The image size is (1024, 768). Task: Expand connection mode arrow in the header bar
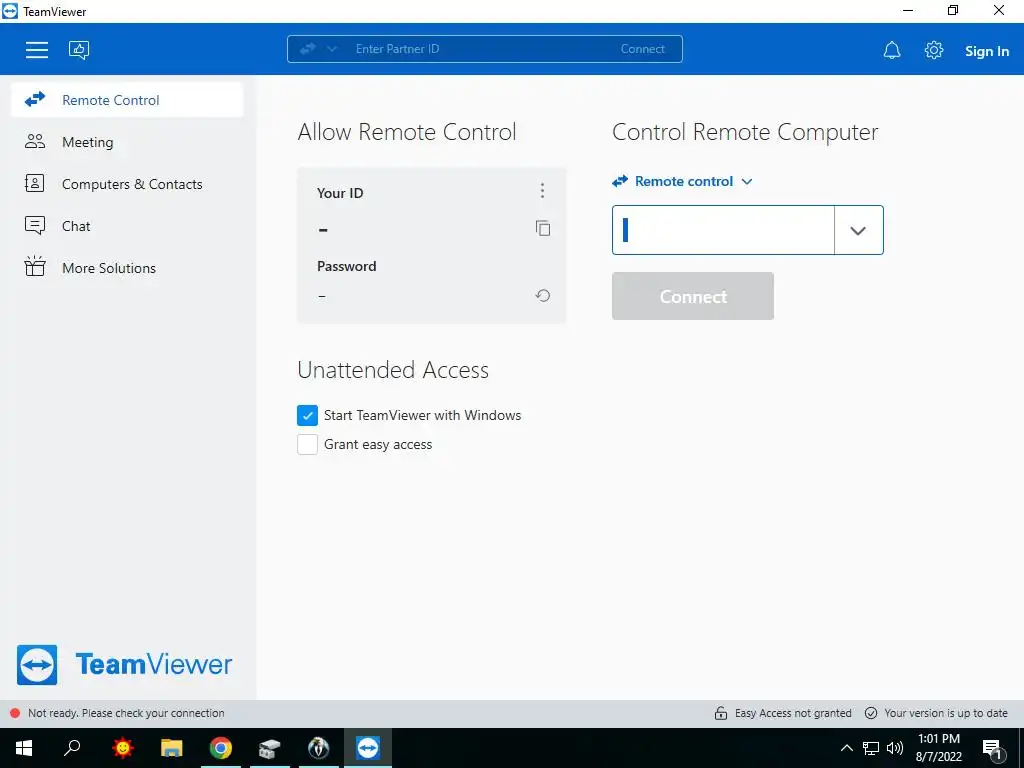coord(332,49)
